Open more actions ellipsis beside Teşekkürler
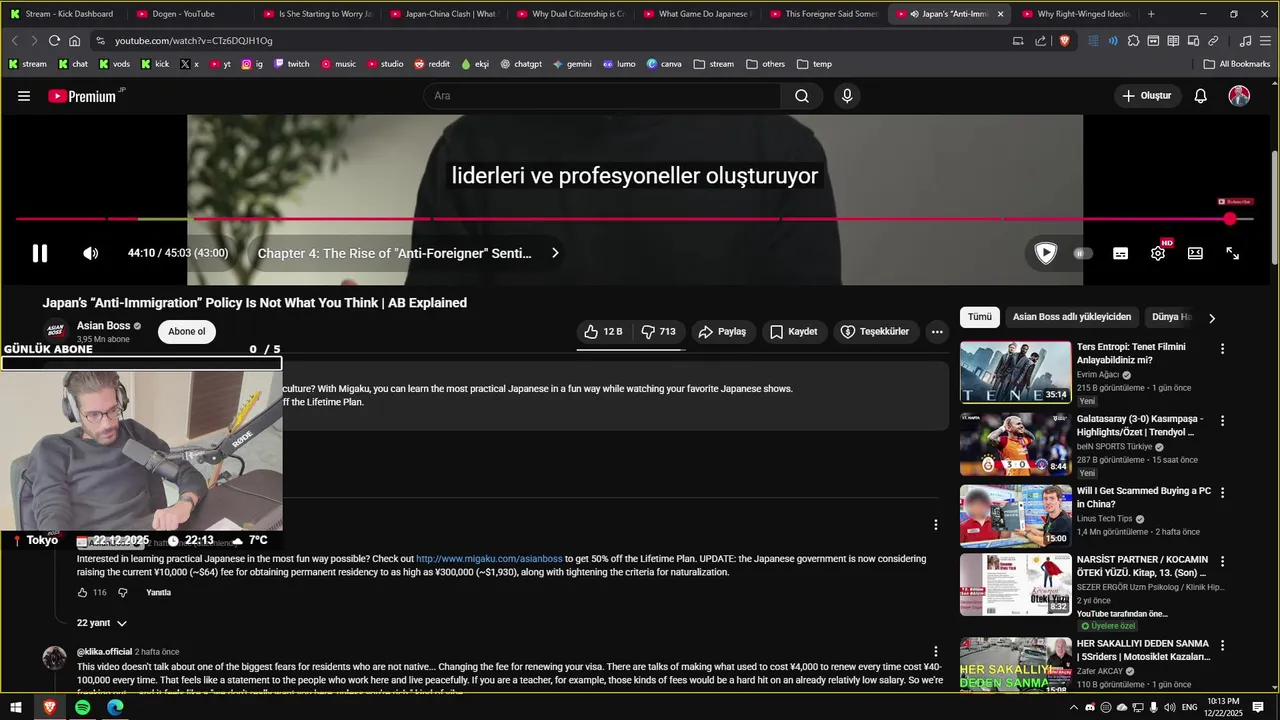The image size is (1280, 720). (x=937, y=331)
